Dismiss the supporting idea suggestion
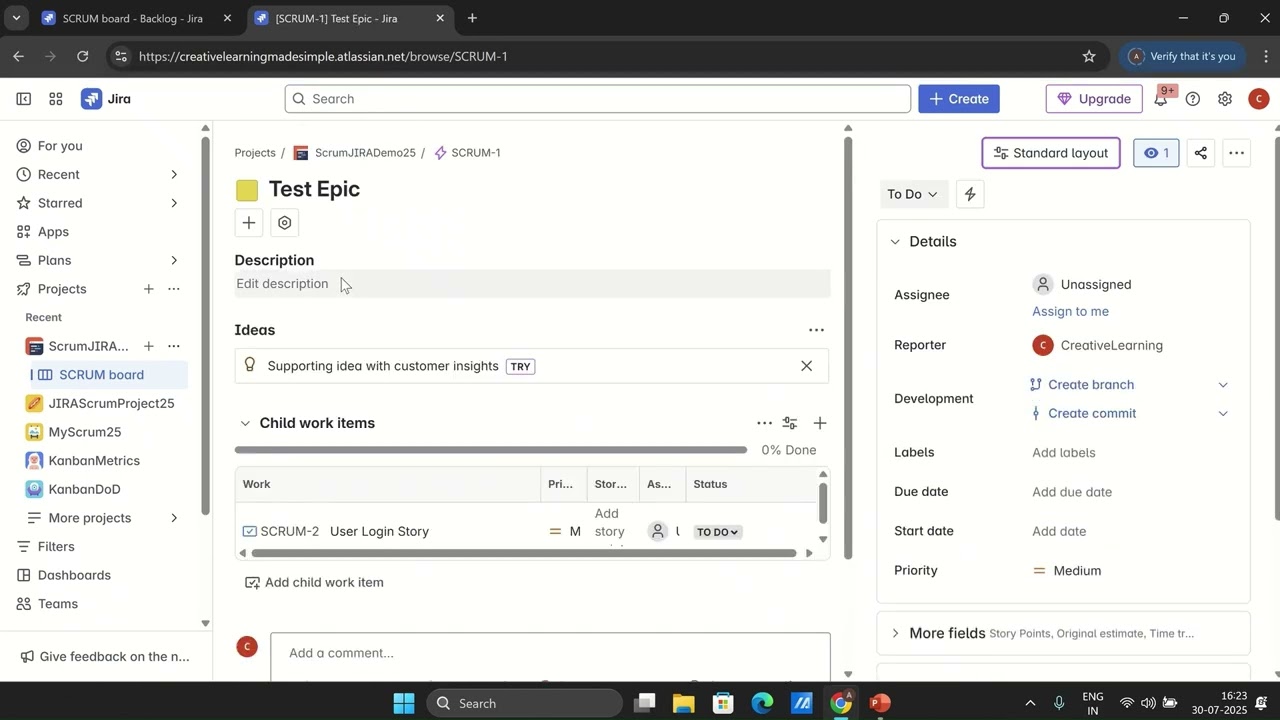This screenshot has height=720, width=1280. [x=807, y=366]
